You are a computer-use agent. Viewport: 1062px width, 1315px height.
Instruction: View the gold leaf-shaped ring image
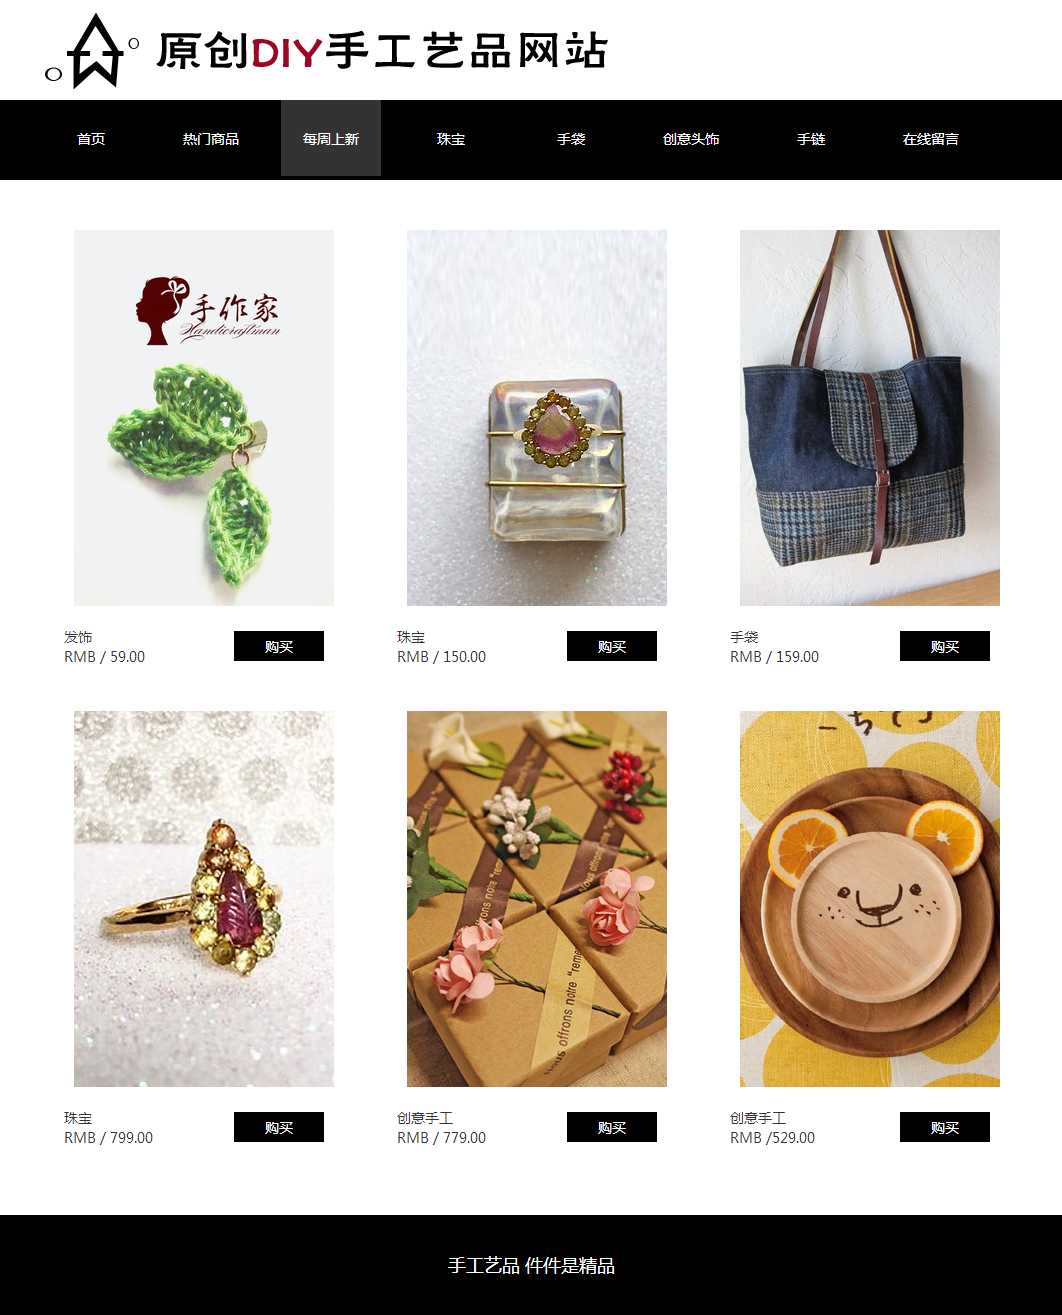pyautogui.click(x=204, y=899)
